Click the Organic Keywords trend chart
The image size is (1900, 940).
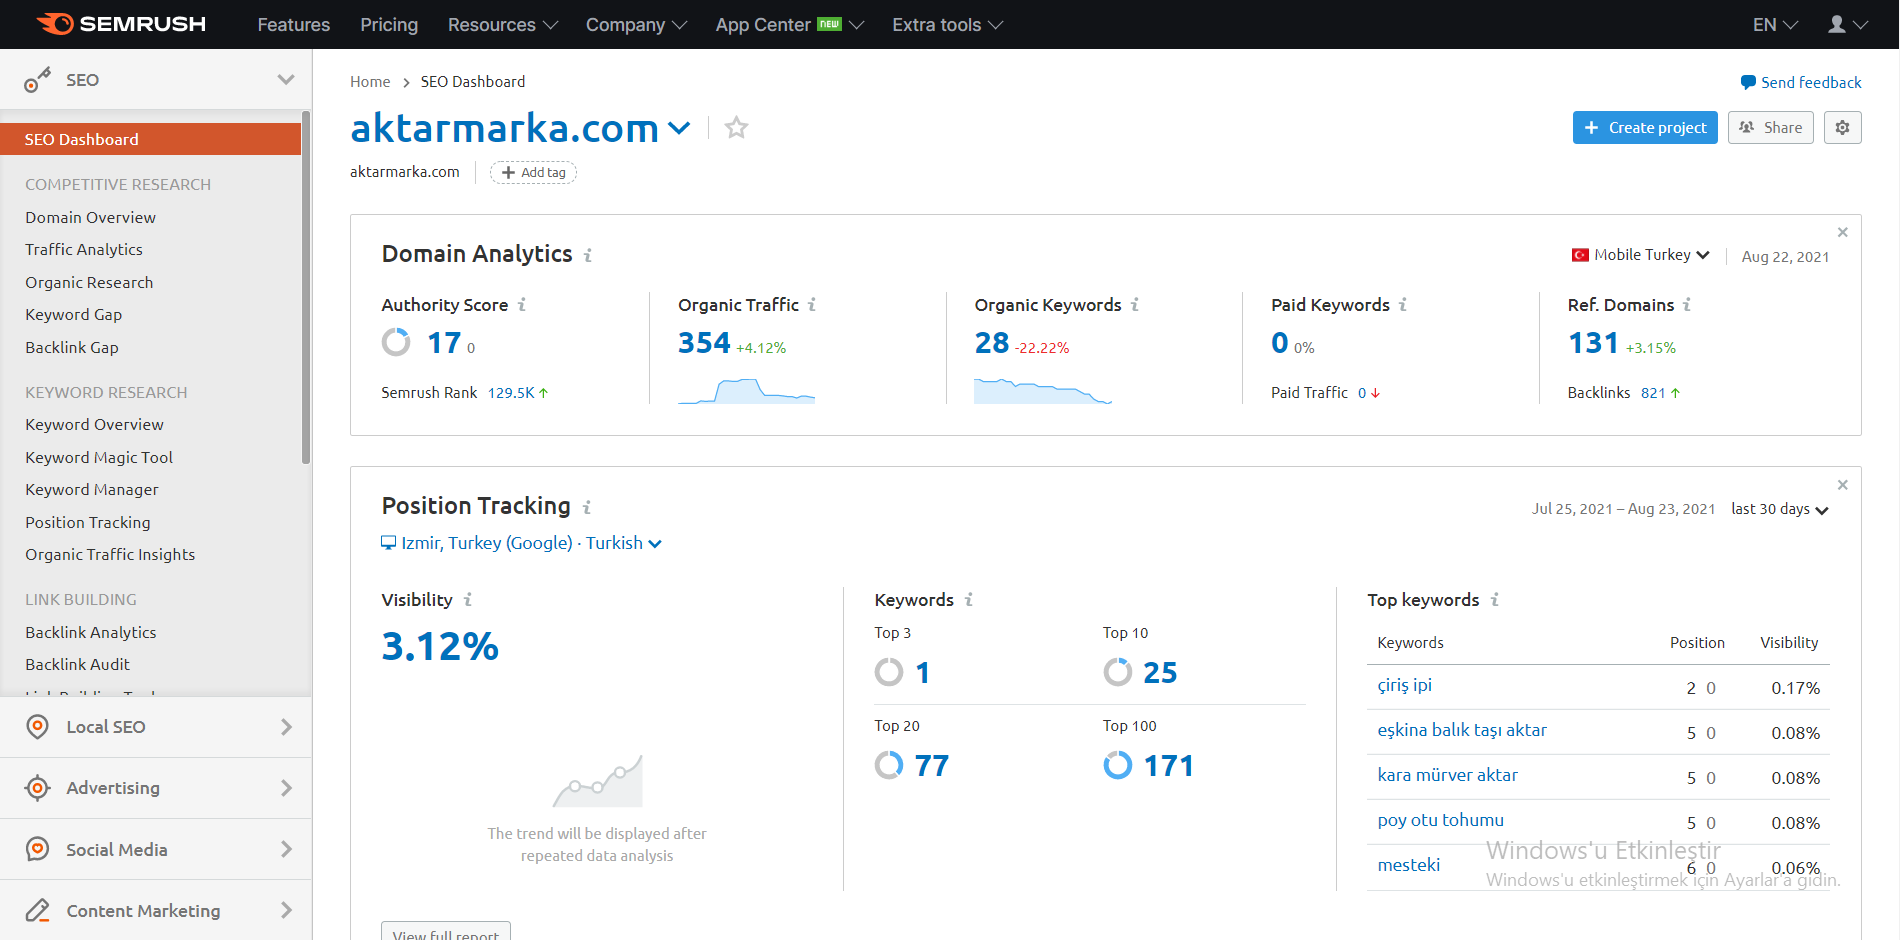[1042, 390]
